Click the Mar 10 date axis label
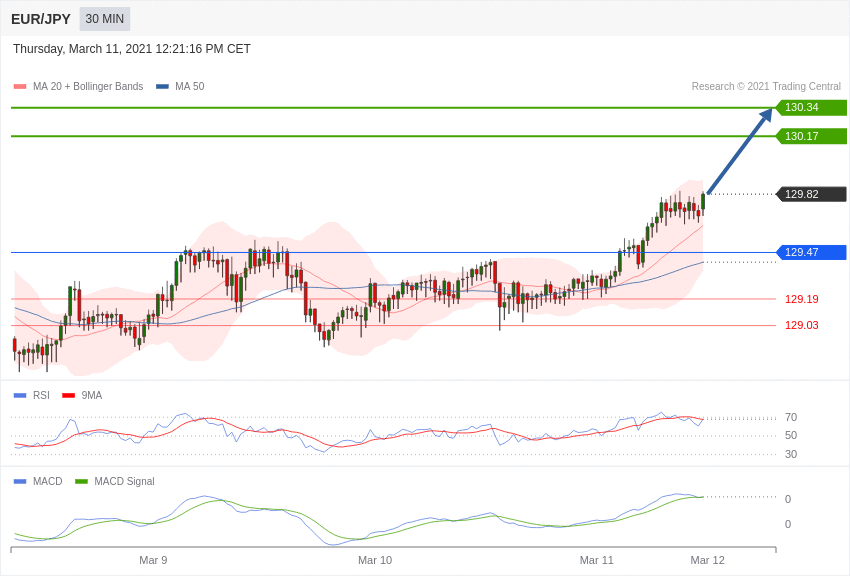 [375, 560]
